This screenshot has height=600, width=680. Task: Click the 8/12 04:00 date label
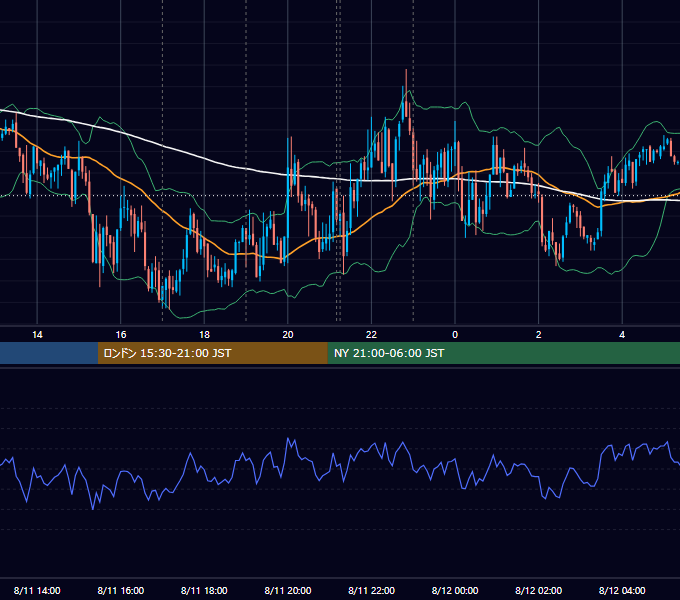tap(622, 590)
